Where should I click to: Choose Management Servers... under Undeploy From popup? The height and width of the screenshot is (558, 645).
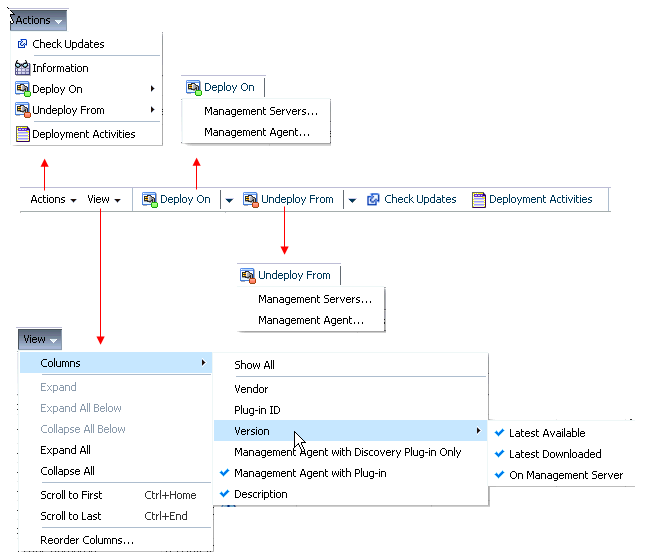[315, 299]
